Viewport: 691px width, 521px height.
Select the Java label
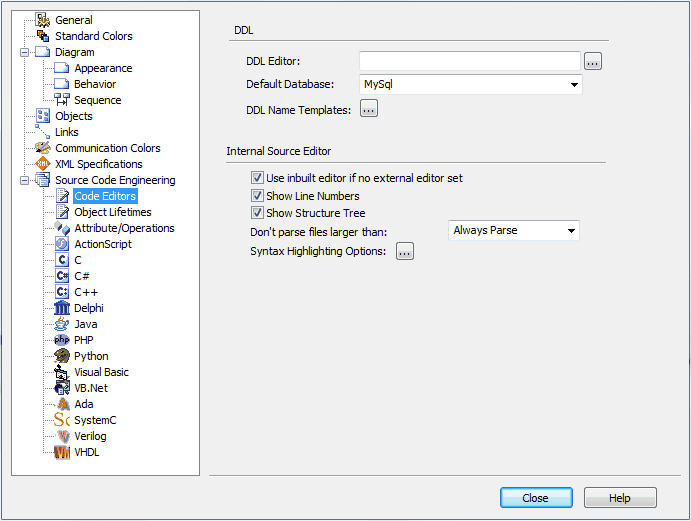tap(86, 324)
